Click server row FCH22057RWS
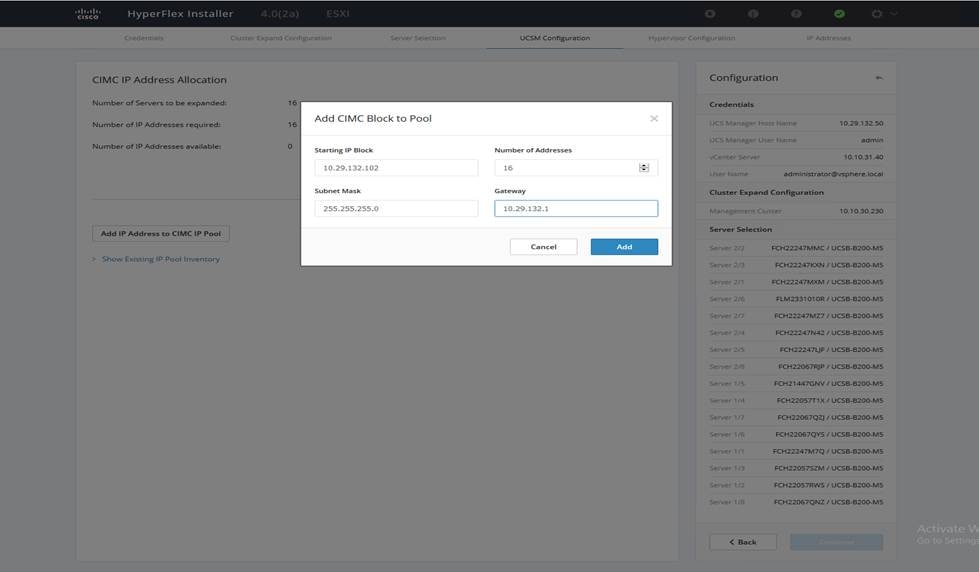The height and width of the screenshot is (572, 979). point(796,485)
